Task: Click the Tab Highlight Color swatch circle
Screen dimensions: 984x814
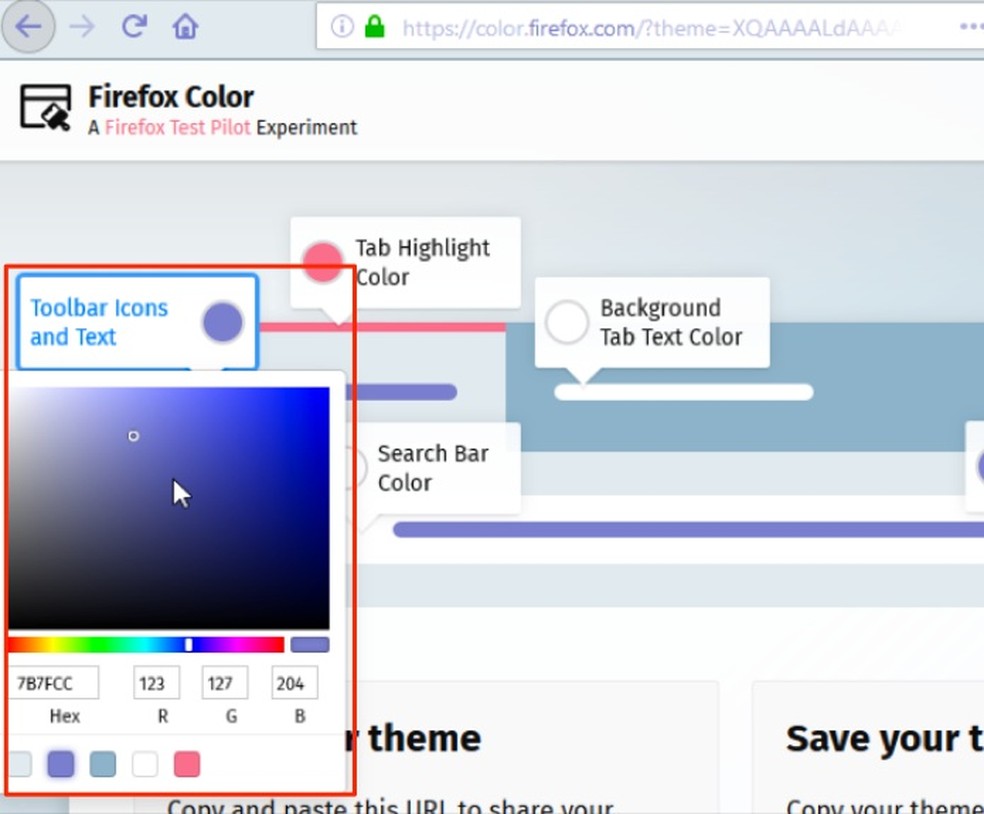Action: 321,261
